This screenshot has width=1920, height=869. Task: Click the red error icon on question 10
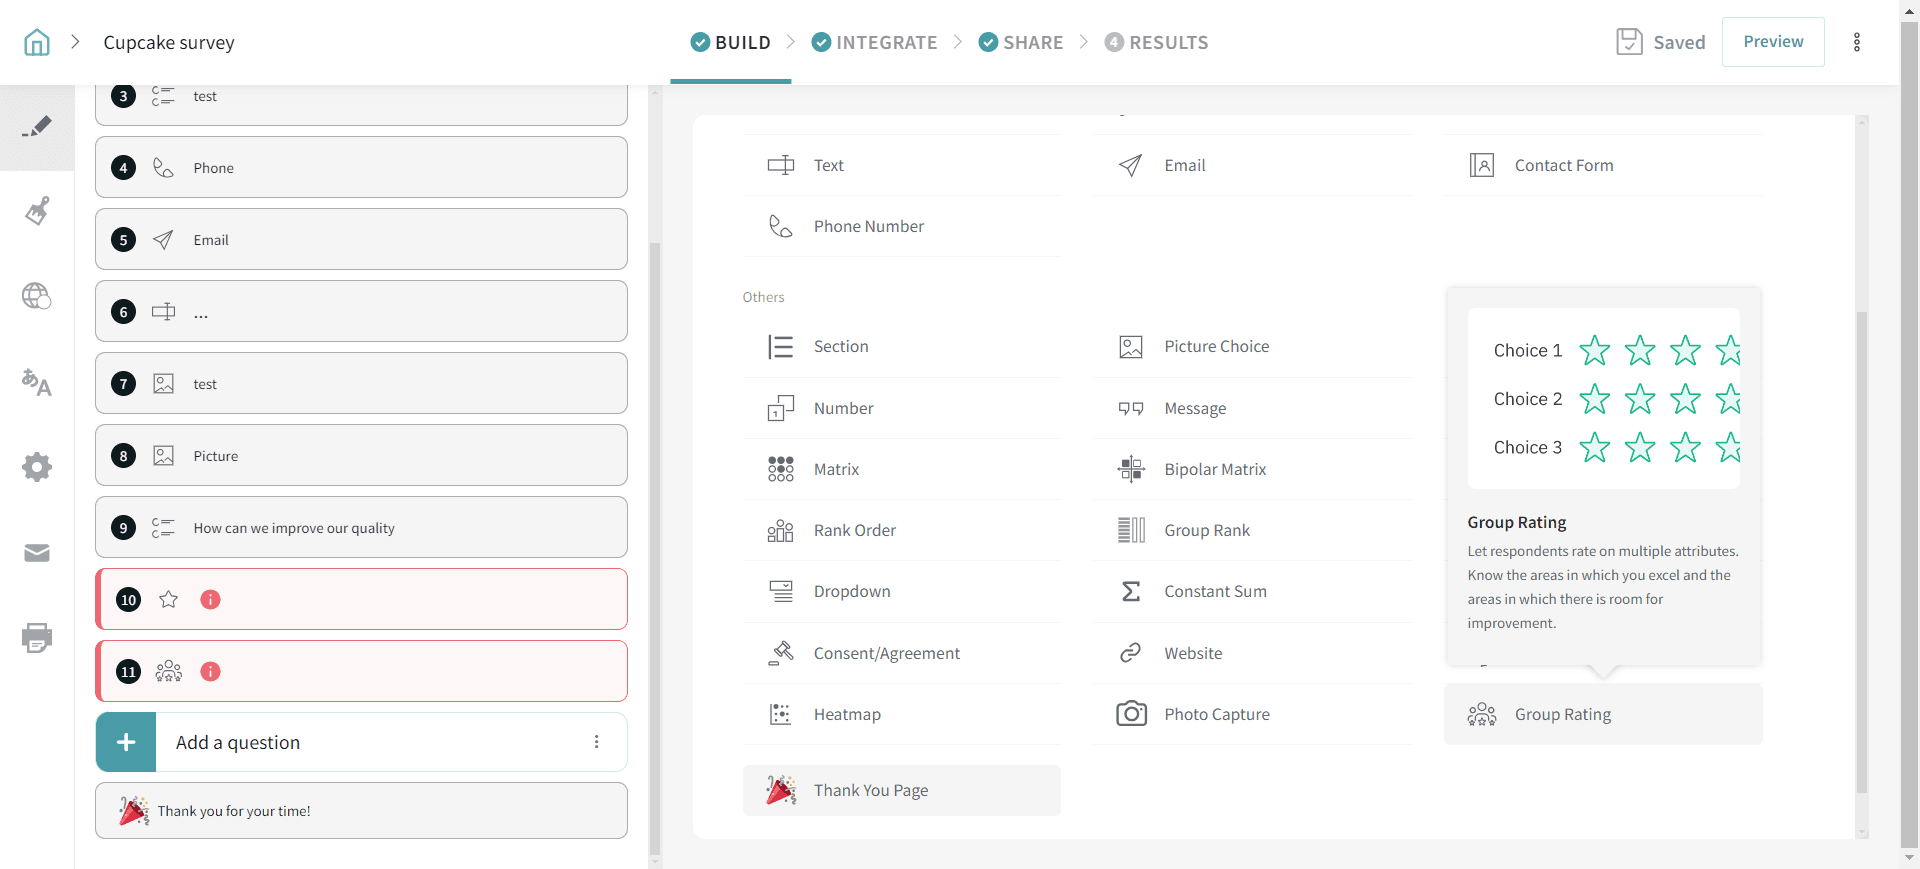click(x=210, y=599)
